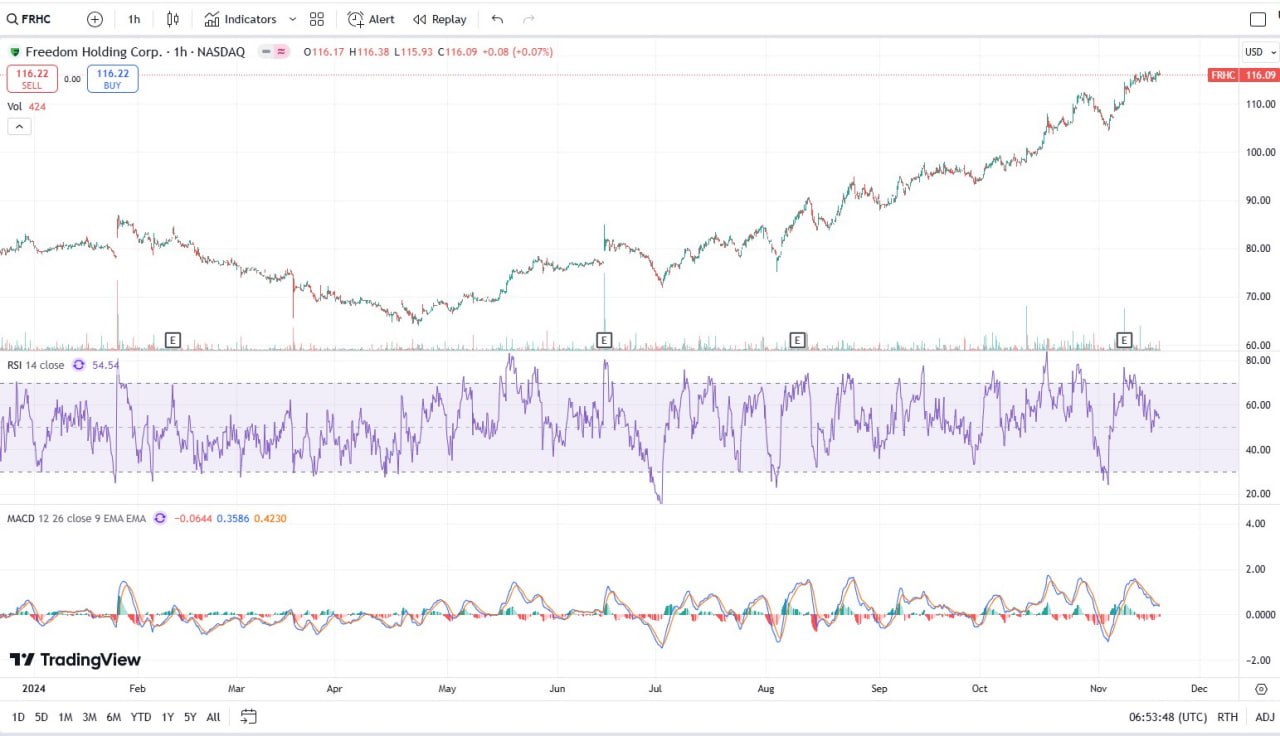Expand the Indicators favorites dropdown arrow
The image size is (1280, 736).
[x=292, y=19]
